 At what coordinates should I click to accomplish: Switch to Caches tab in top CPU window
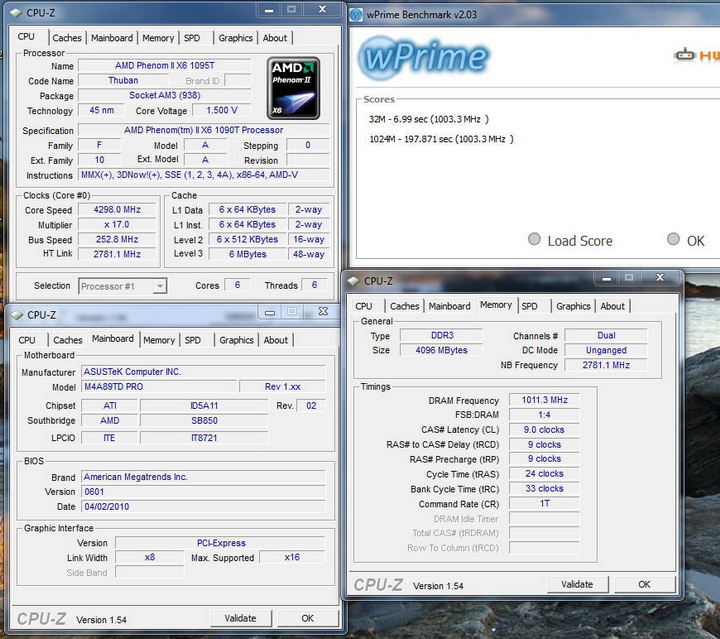click(x=67, y=38)
